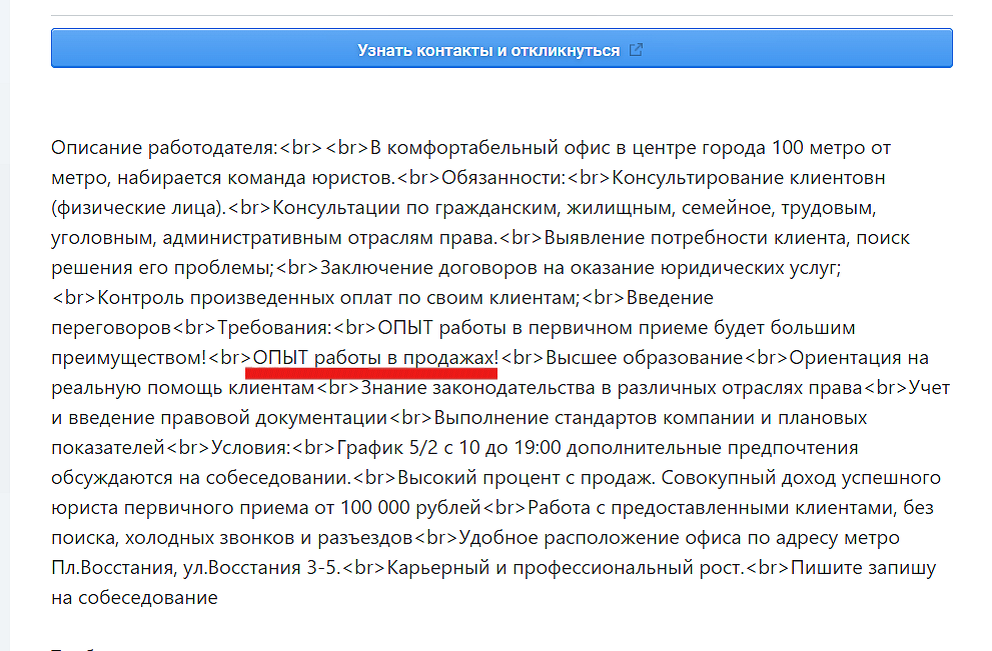Click the text 'Заключение договоров на оказание юридических услуг;'

(581, 268)
